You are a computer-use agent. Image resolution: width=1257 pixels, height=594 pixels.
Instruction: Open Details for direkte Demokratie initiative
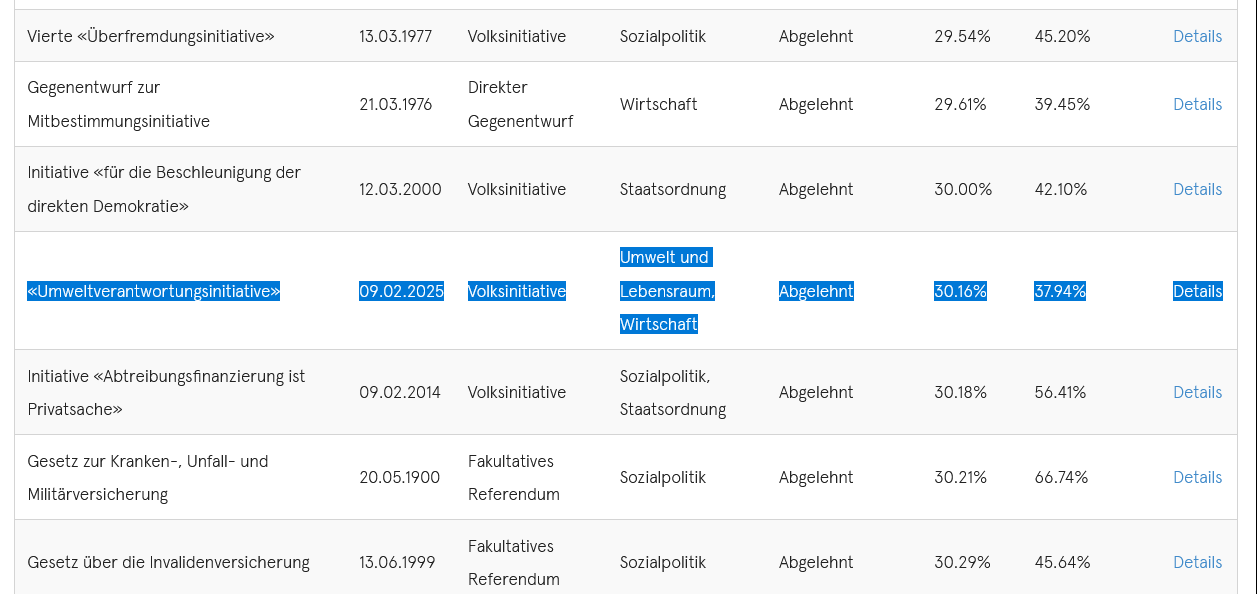(1197, 189)
